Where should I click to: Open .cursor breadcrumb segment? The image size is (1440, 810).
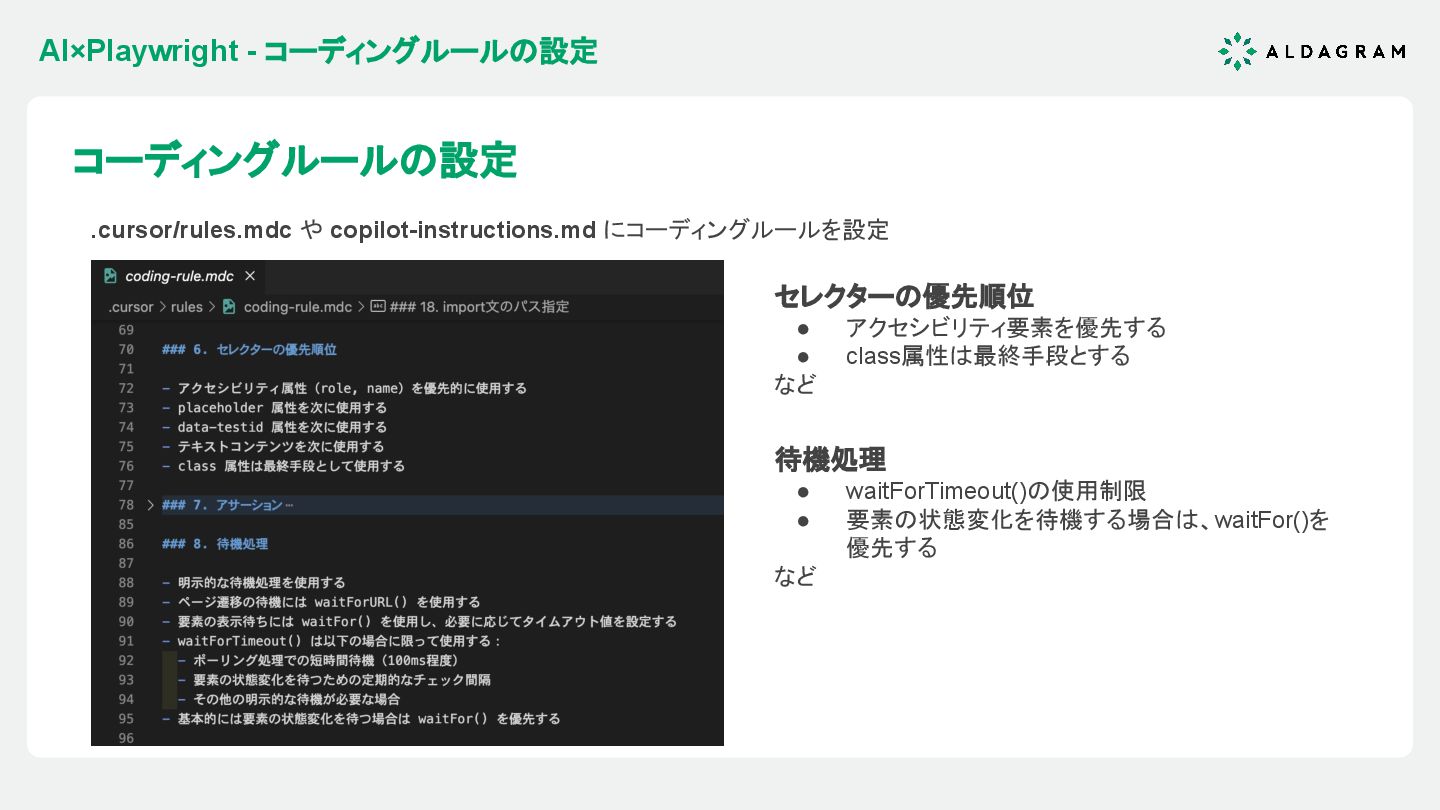[x=130, y=307]
